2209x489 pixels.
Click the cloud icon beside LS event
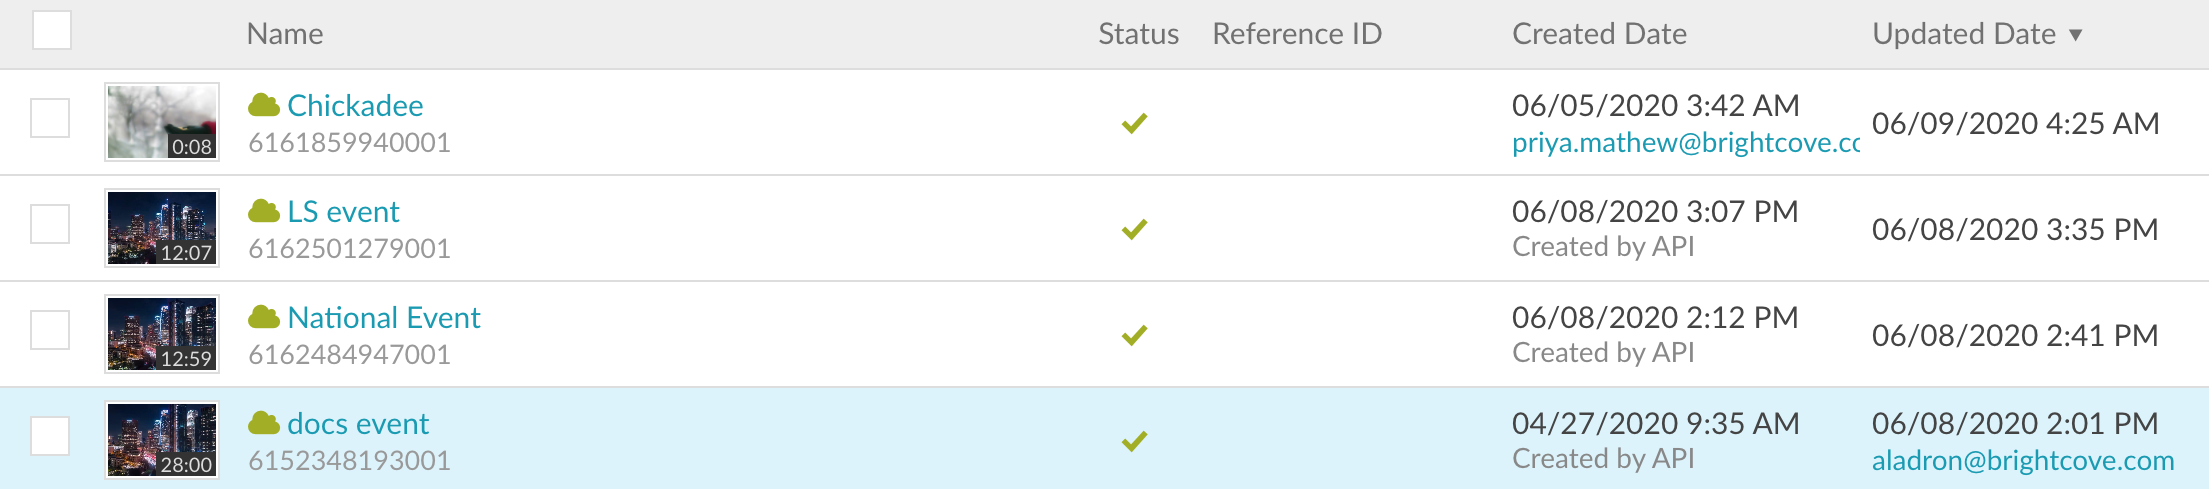click(x=264, y=211)
